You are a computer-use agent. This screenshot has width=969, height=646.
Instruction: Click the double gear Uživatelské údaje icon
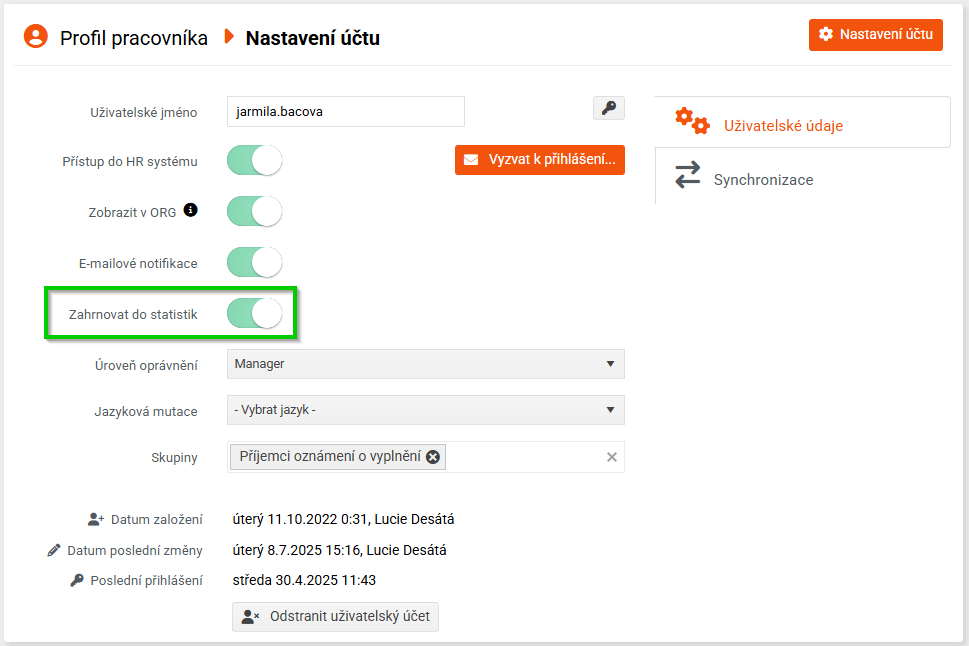692,121
